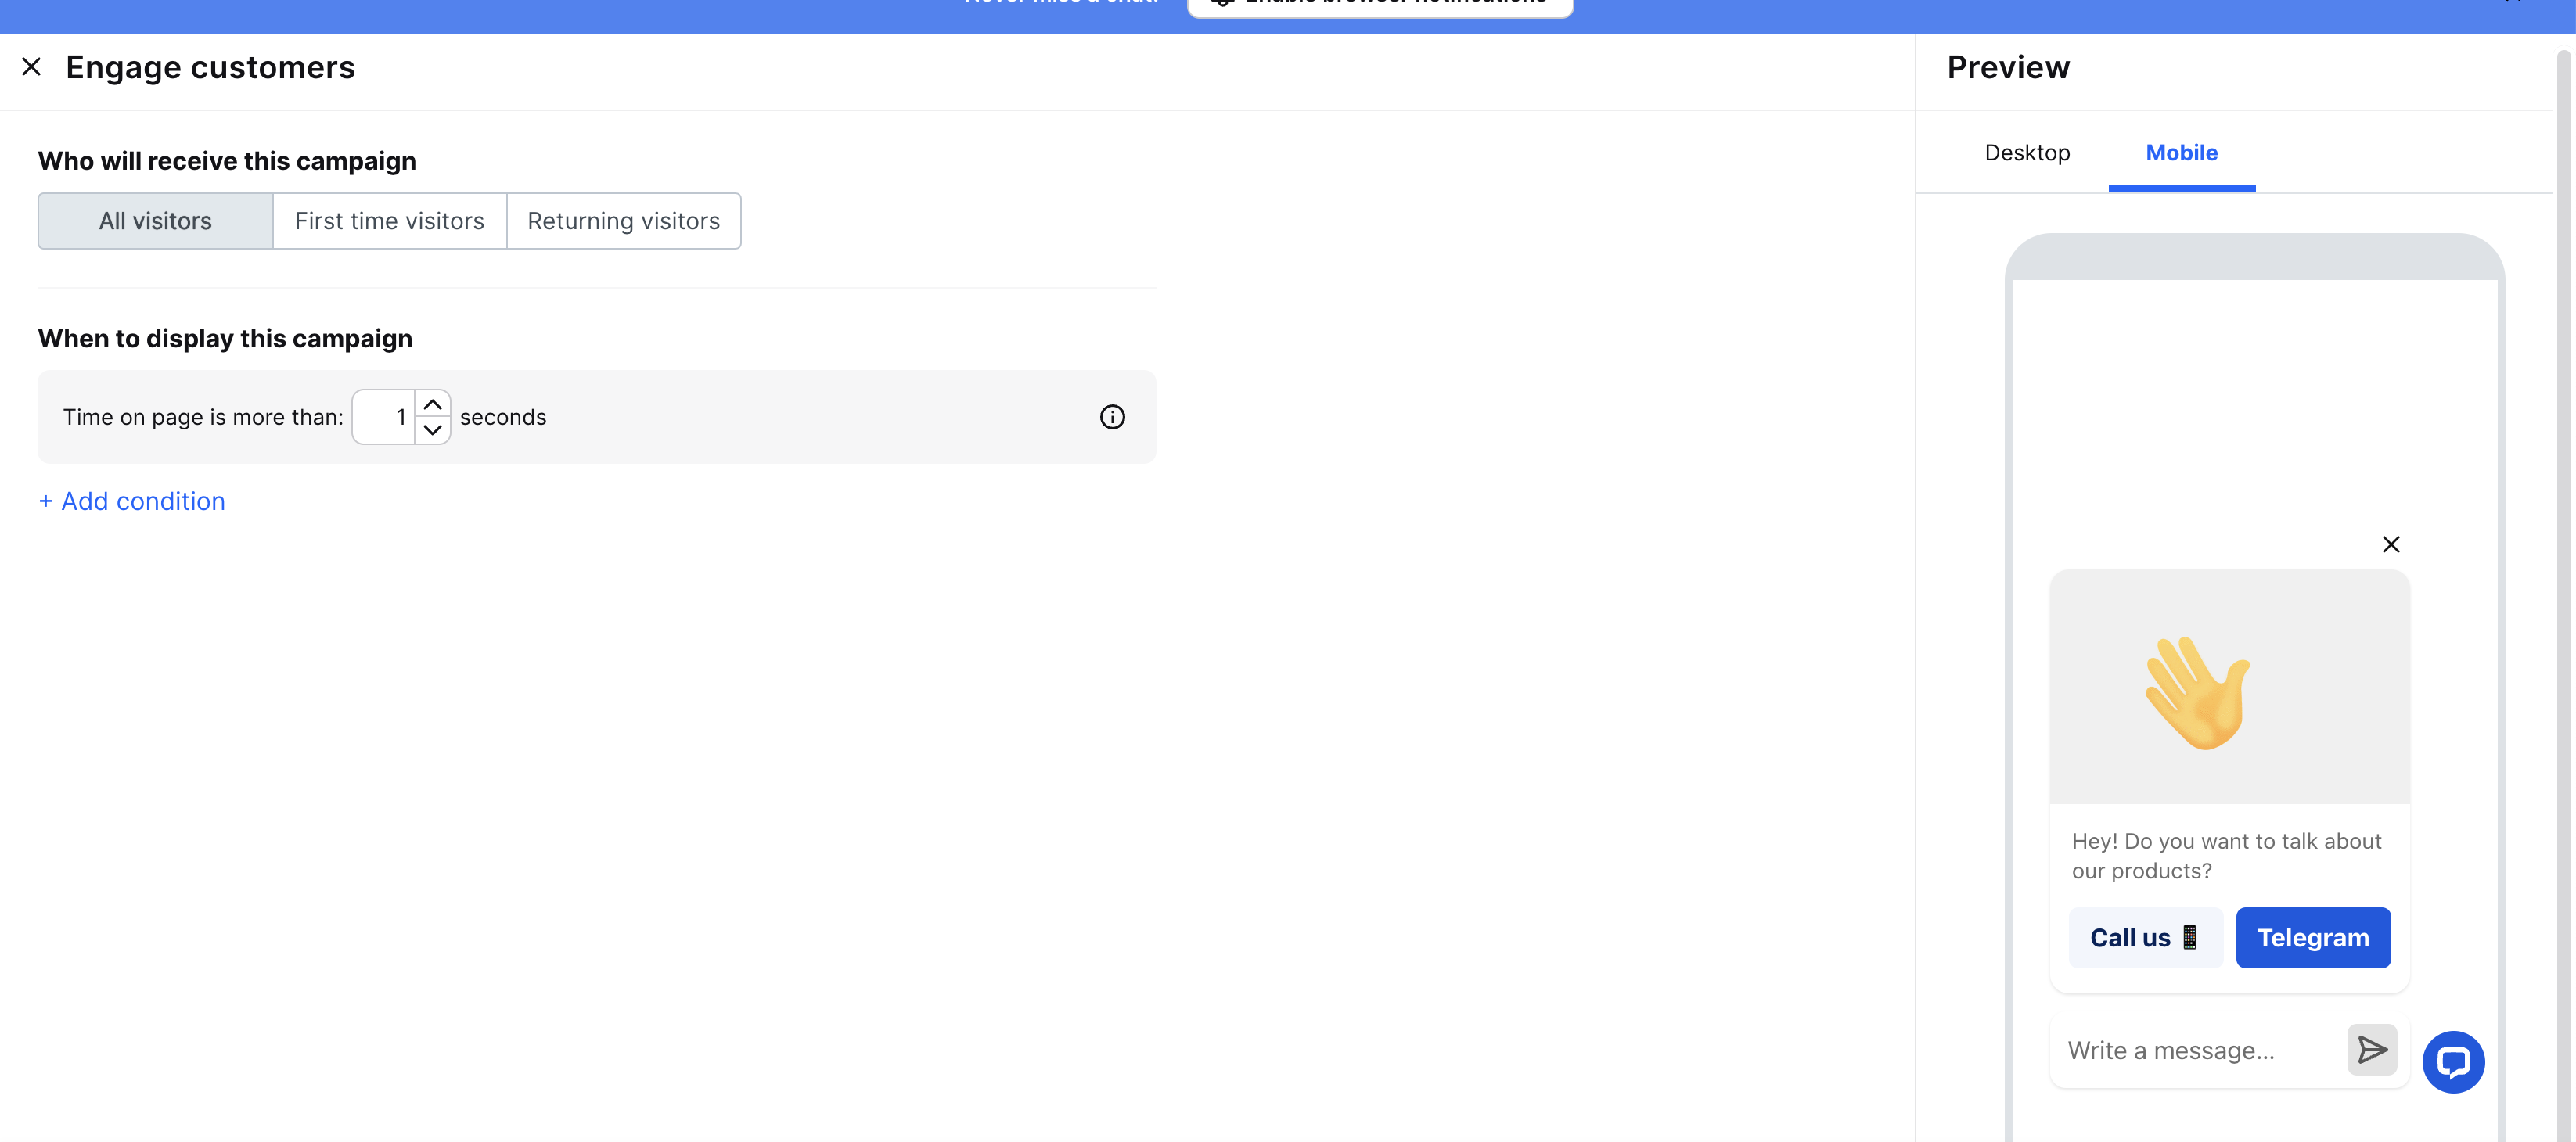Choose First time visitors option
The width and height of the screenshot is (2576, 1142).
coord(389,221)
